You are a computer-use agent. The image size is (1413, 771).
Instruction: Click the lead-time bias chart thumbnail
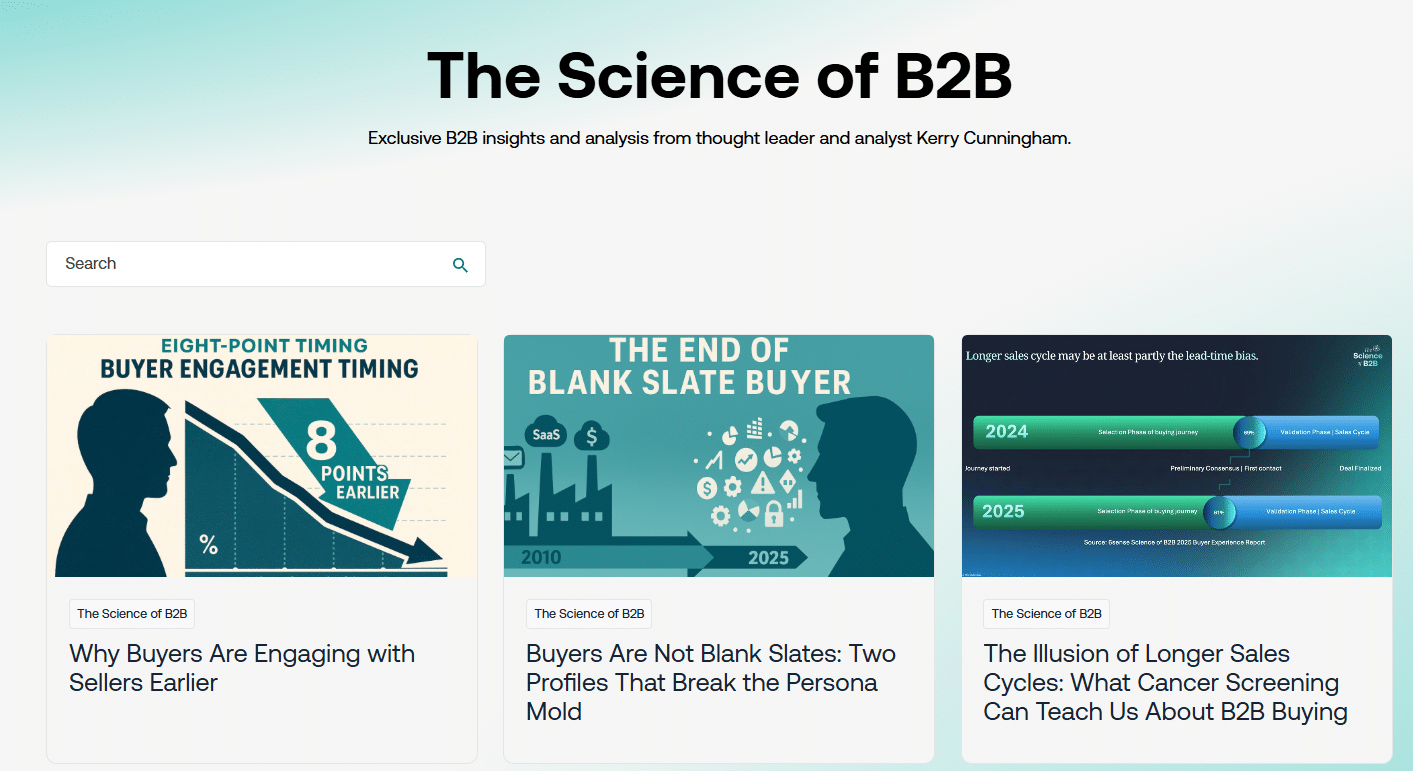coord(1176,455)
